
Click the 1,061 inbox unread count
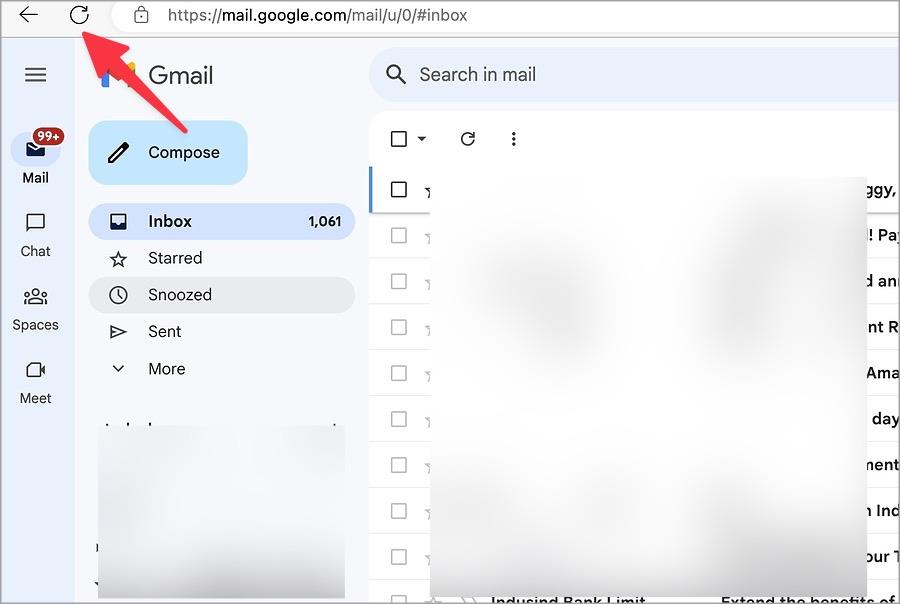point(324,222)
